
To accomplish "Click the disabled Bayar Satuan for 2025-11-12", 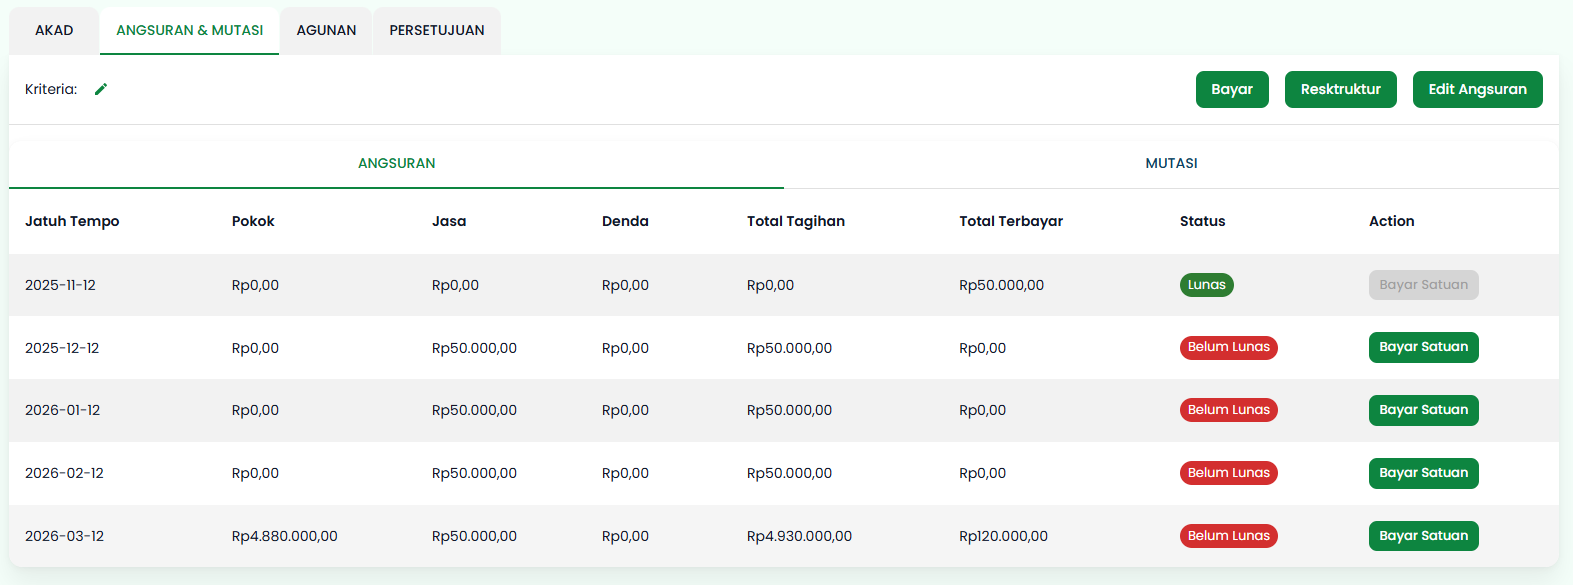I will (1423, 285).
